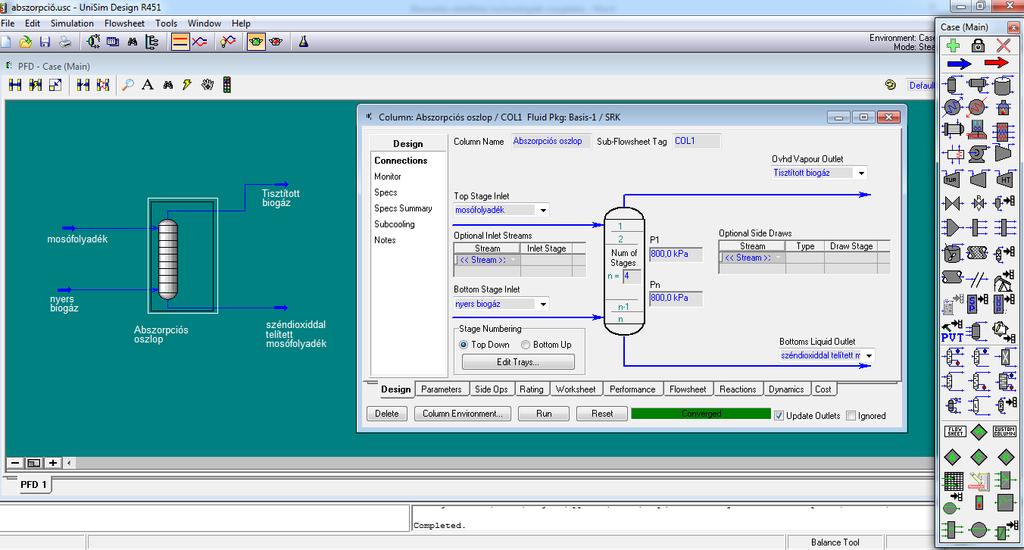Enter Basis Environment via the flask icon

304,42
